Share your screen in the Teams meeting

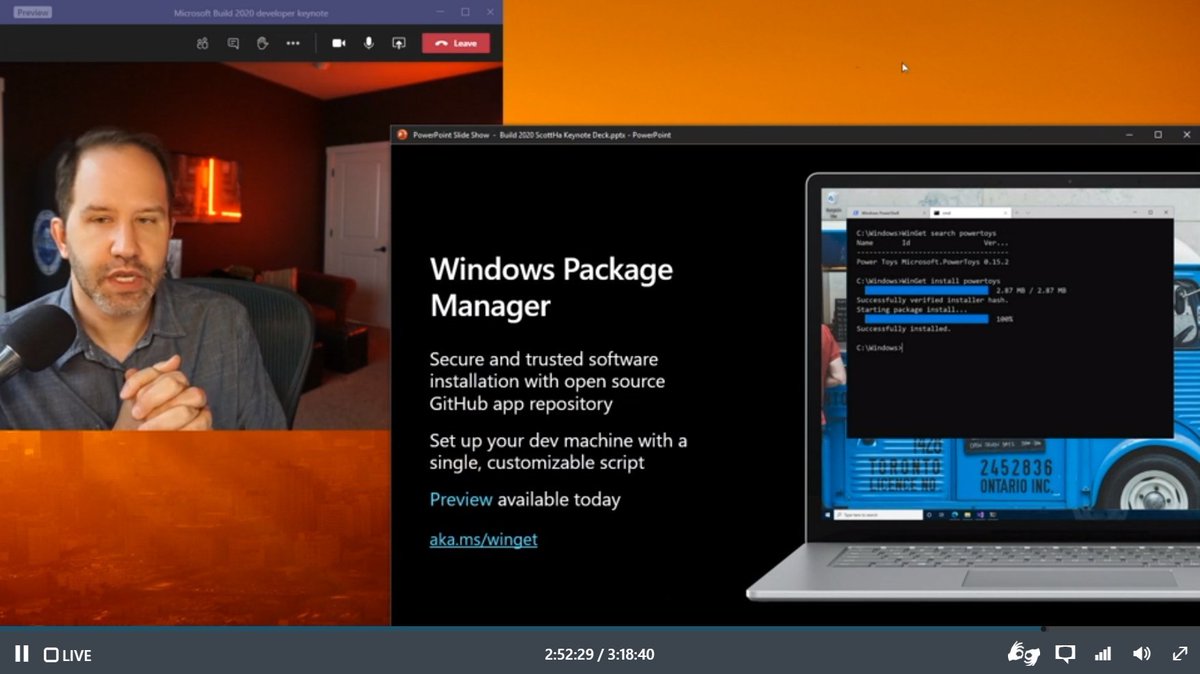coord(398,43)
